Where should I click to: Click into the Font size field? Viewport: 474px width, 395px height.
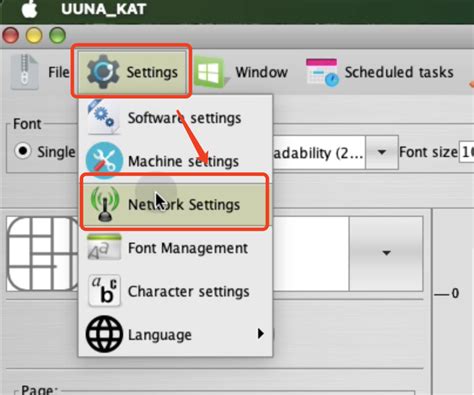[466, 152]
